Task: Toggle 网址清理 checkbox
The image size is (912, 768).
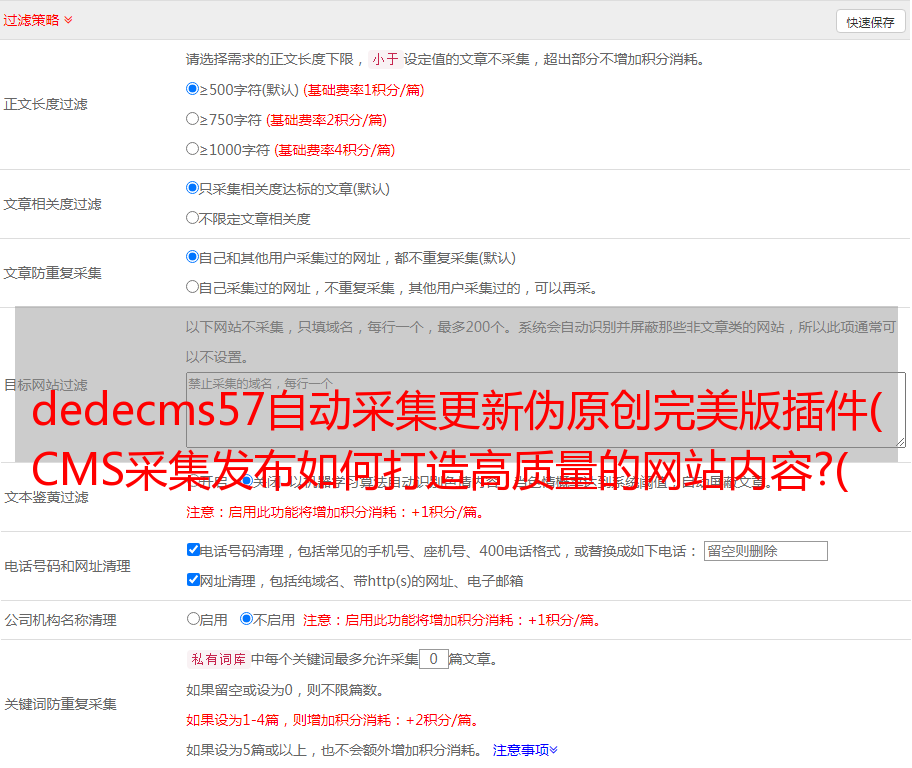Action: (x=193, y=579)
